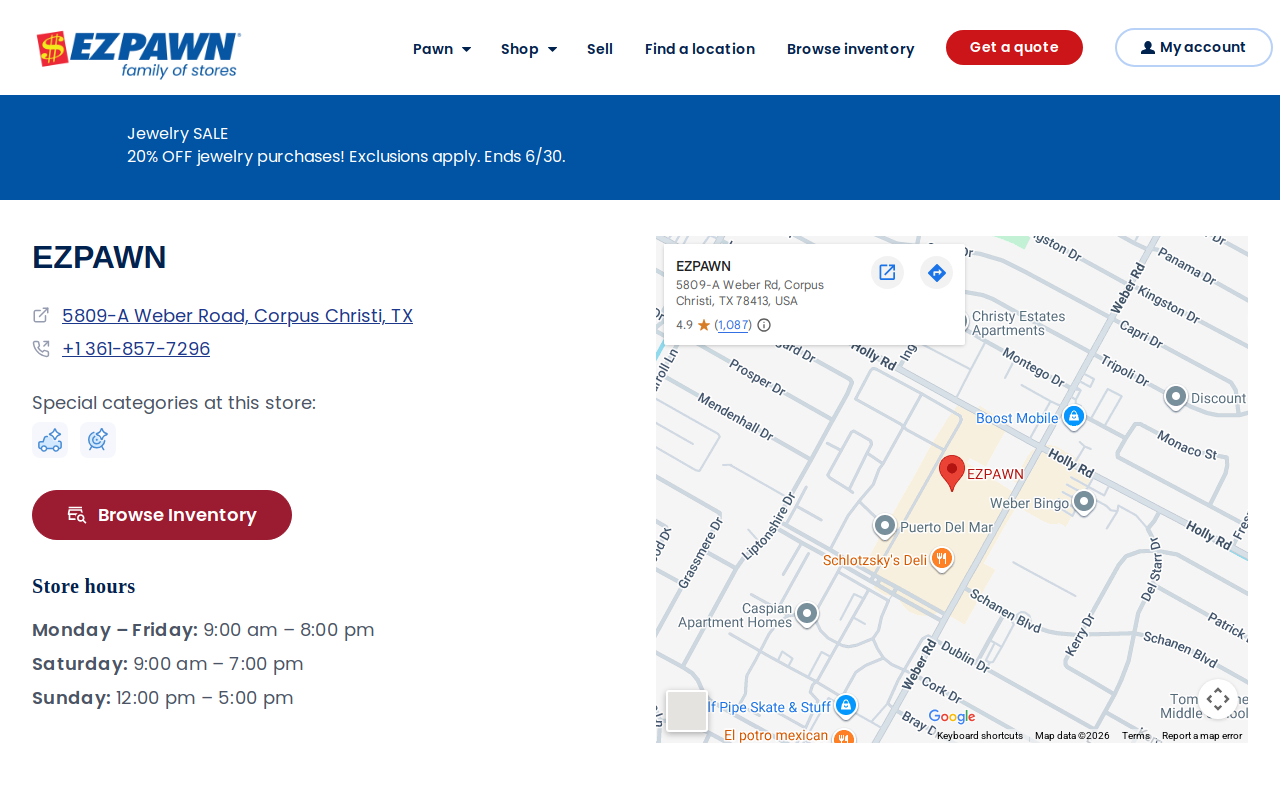1280x800 pixels.
Task: Click the Saturday hours line
Action: tap(167, 664)
